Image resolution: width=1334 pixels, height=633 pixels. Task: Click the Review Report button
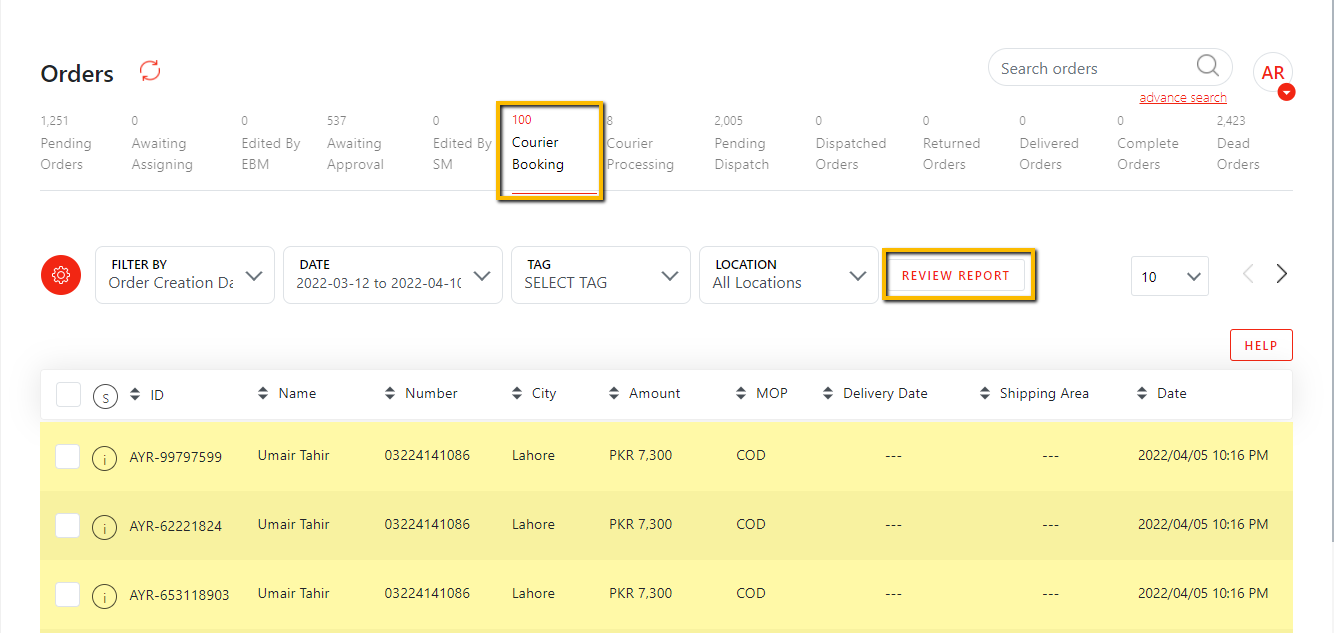[x=956, y=276]
